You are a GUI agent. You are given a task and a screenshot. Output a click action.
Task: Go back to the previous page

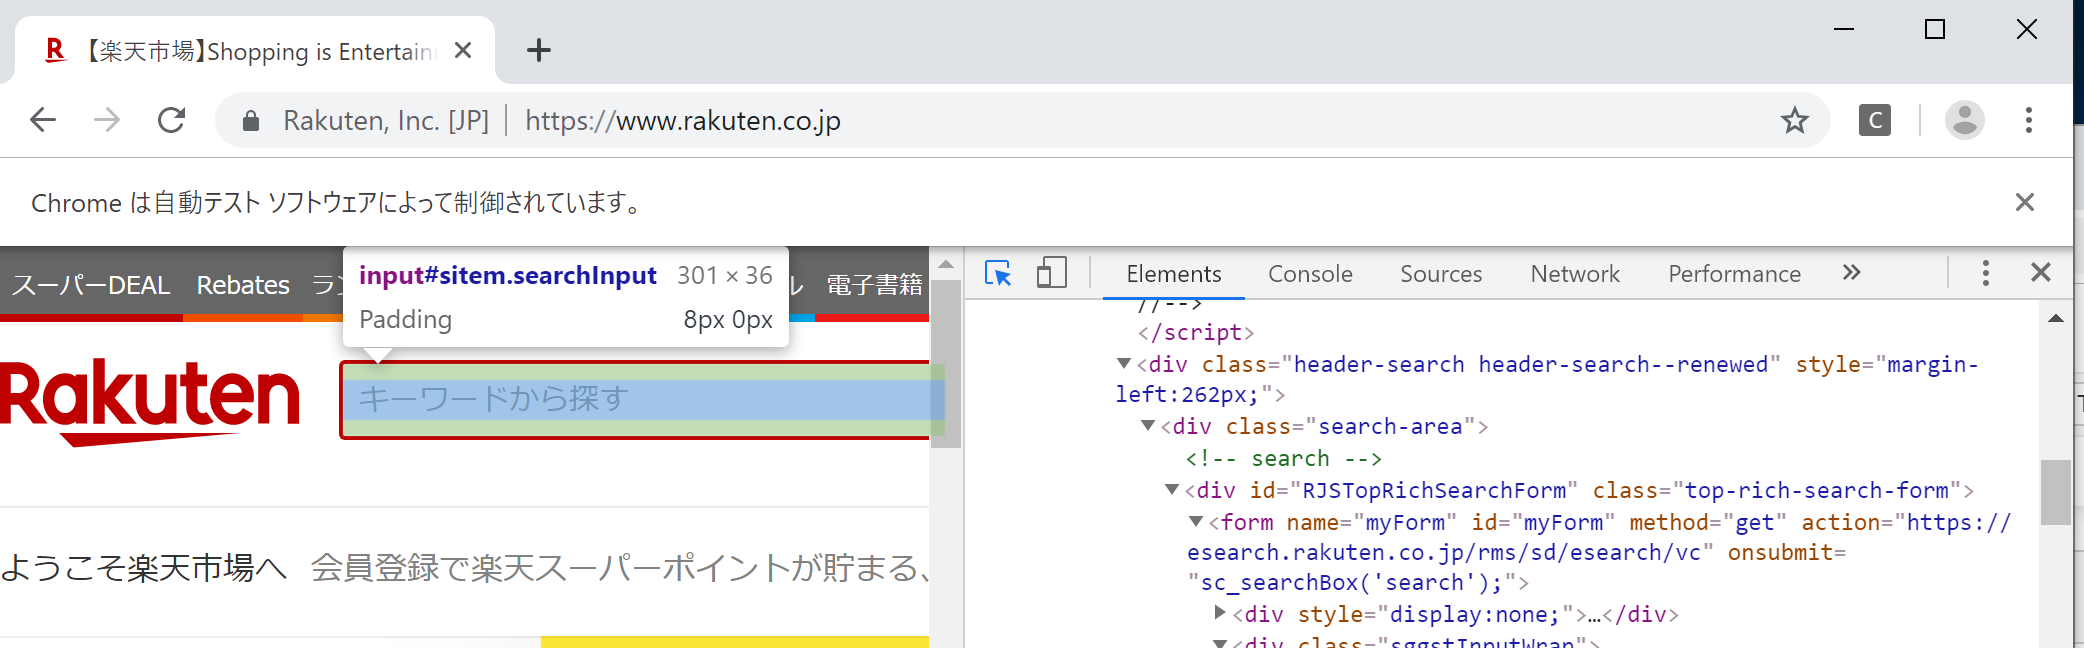click(x=43, y=121)
